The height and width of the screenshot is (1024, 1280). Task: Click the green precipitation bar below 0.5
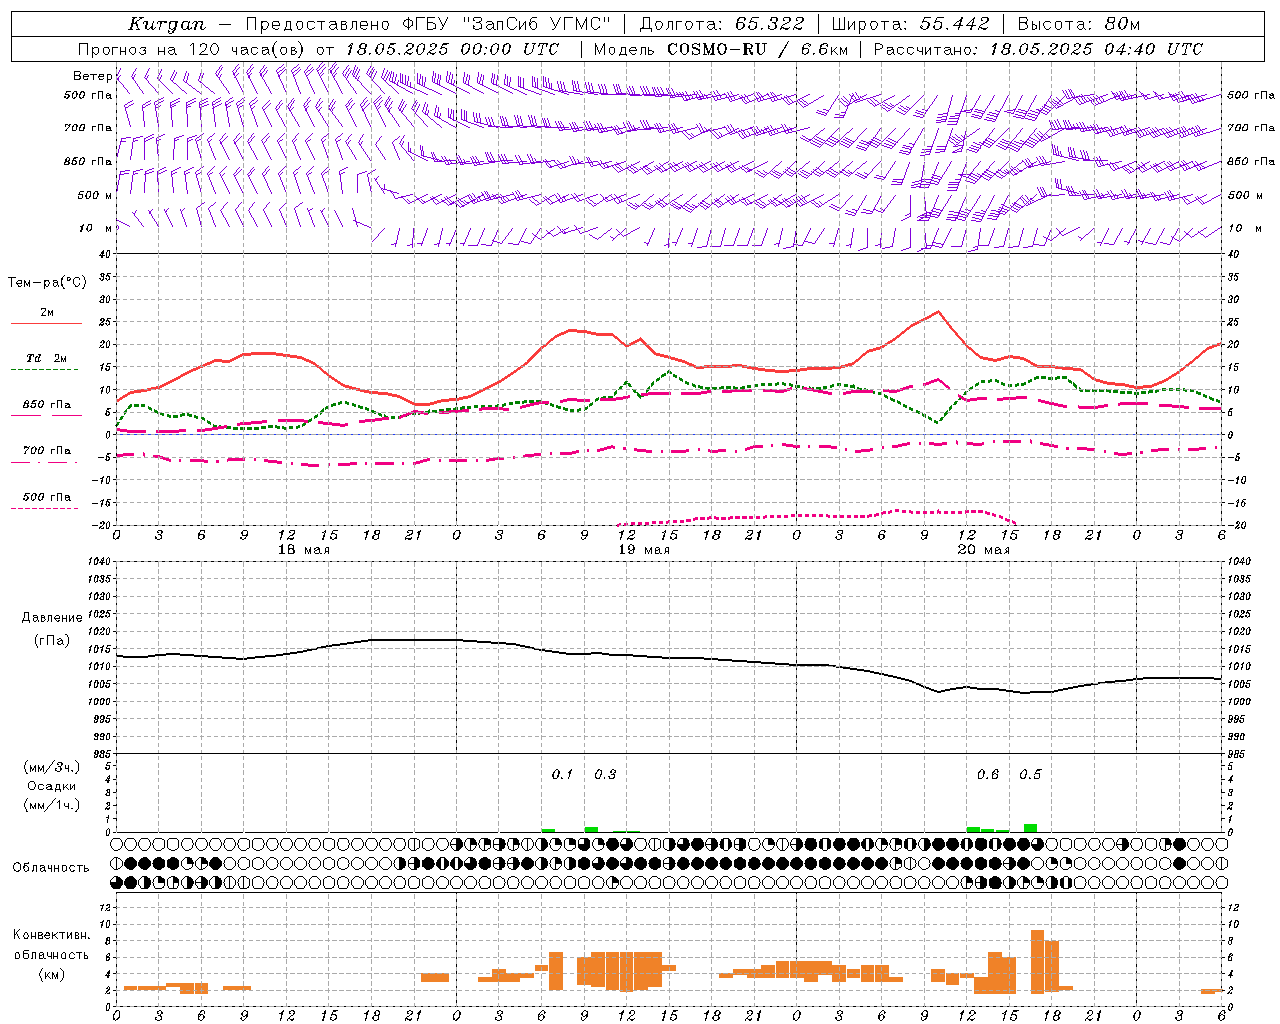click(1030, 828)
